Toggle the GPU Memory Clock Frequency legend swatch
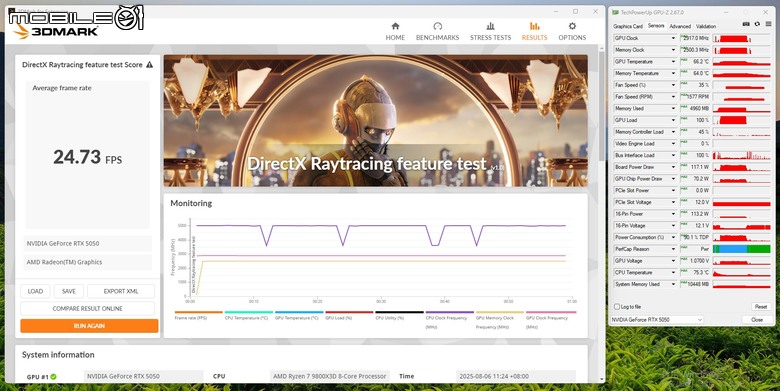780x391 pixels. pos(500,312)
